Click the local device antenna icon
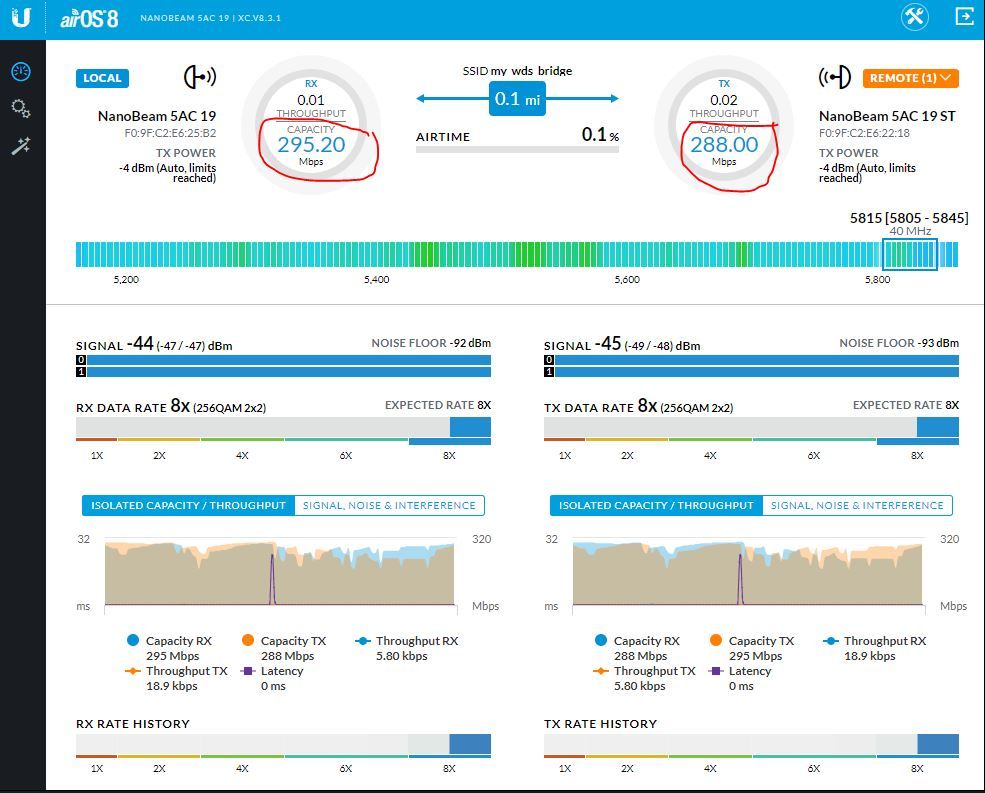This screenshot has height=793, width=985. point(200,77)
